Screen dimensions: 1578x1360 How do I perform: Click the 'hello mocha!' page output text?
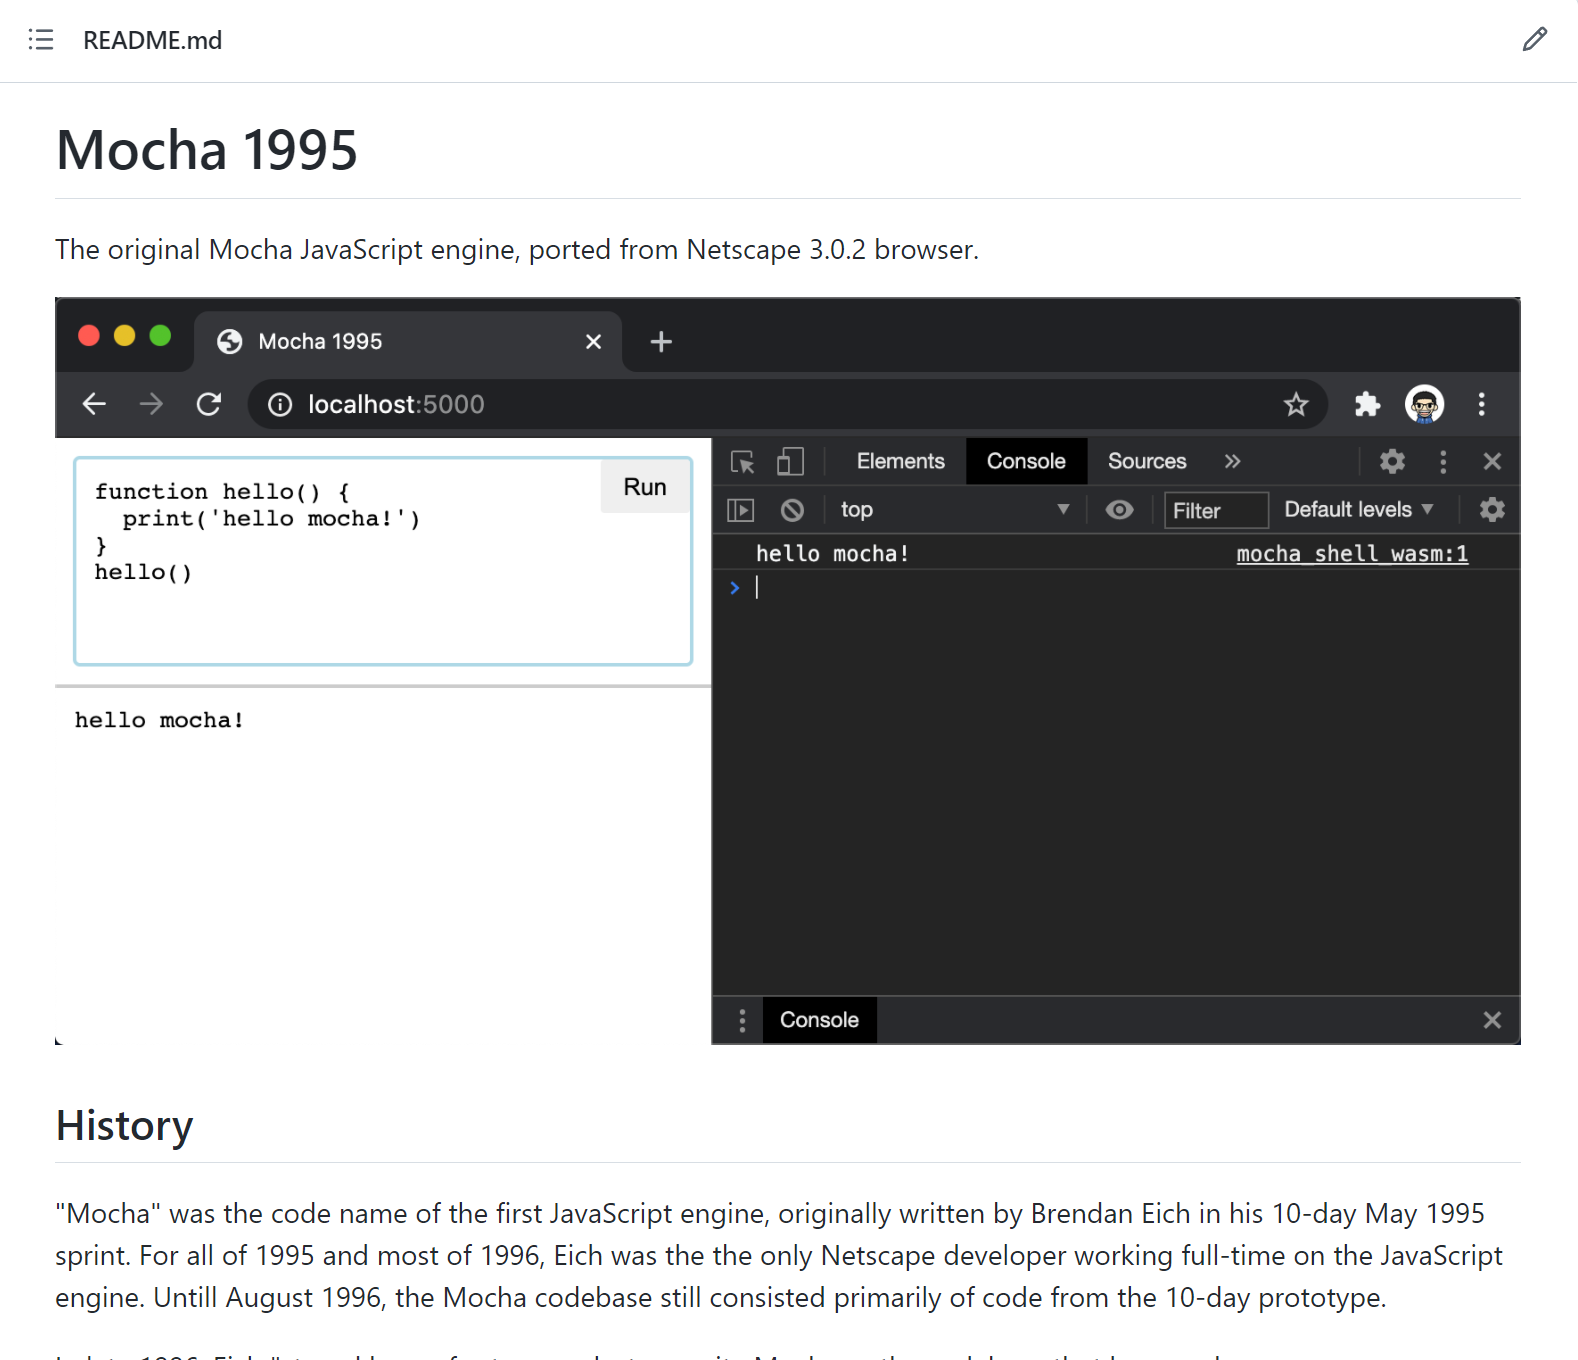click(159, 720)
